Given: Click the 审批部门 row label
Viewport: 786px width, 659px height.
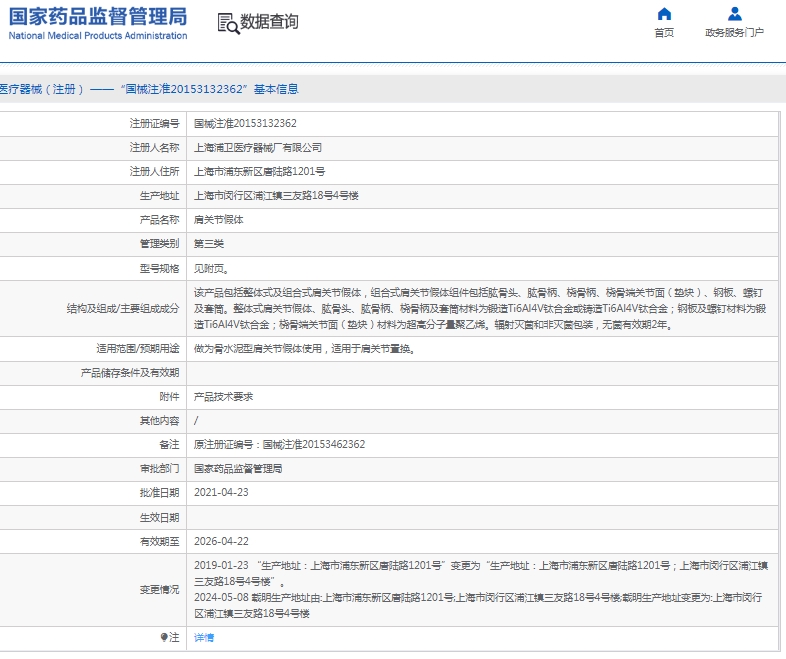Looking at the screenshot, I should tap(159, 469).
